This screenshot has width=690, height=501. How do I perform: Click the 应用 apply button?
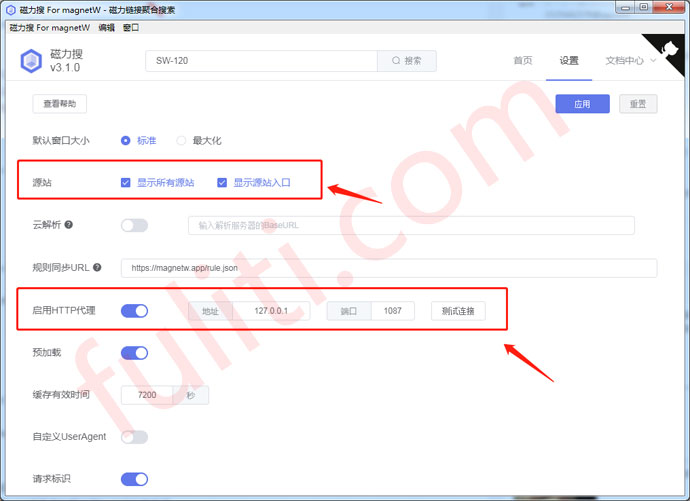(582, 104)
